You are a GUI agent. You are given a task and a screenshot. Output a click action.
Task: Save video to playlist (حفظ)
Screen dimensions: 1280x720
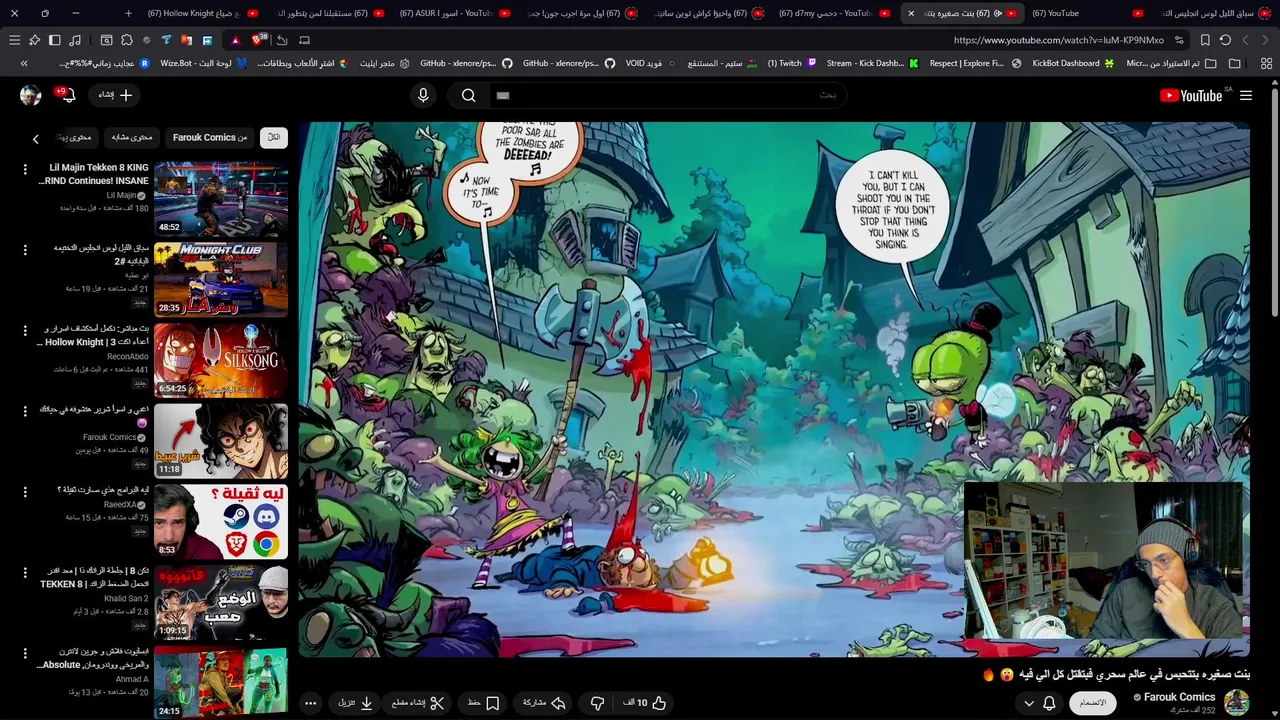point(483,703)
